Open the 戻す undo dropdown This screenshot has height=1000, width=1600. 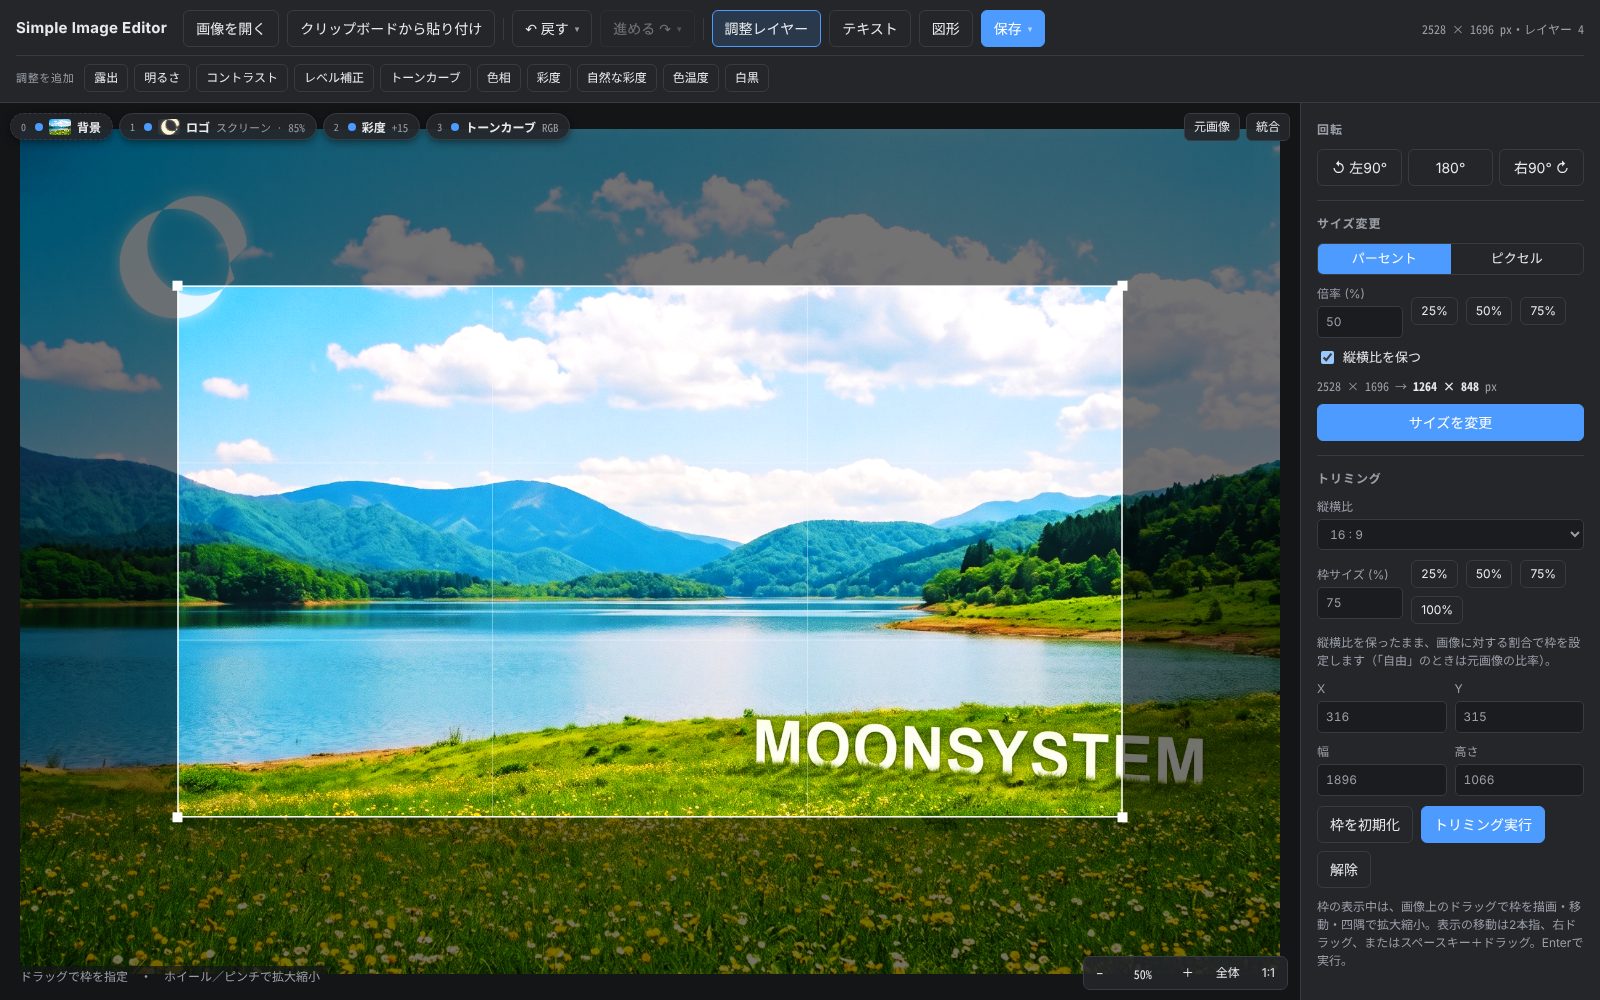point(552,29)
